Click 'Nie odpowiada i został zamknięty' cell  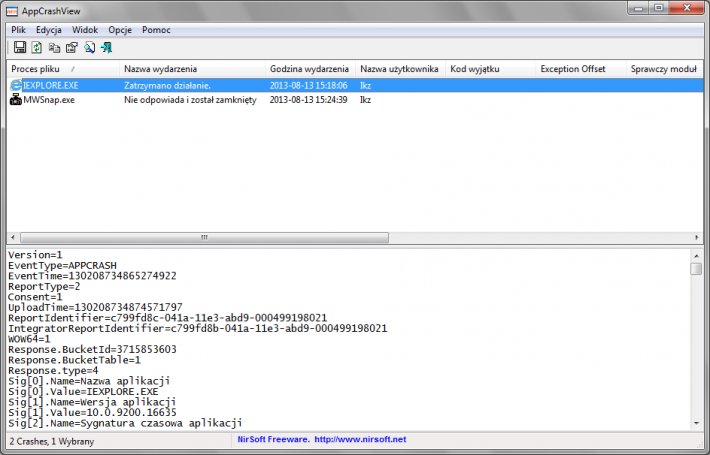click(190, 100)
